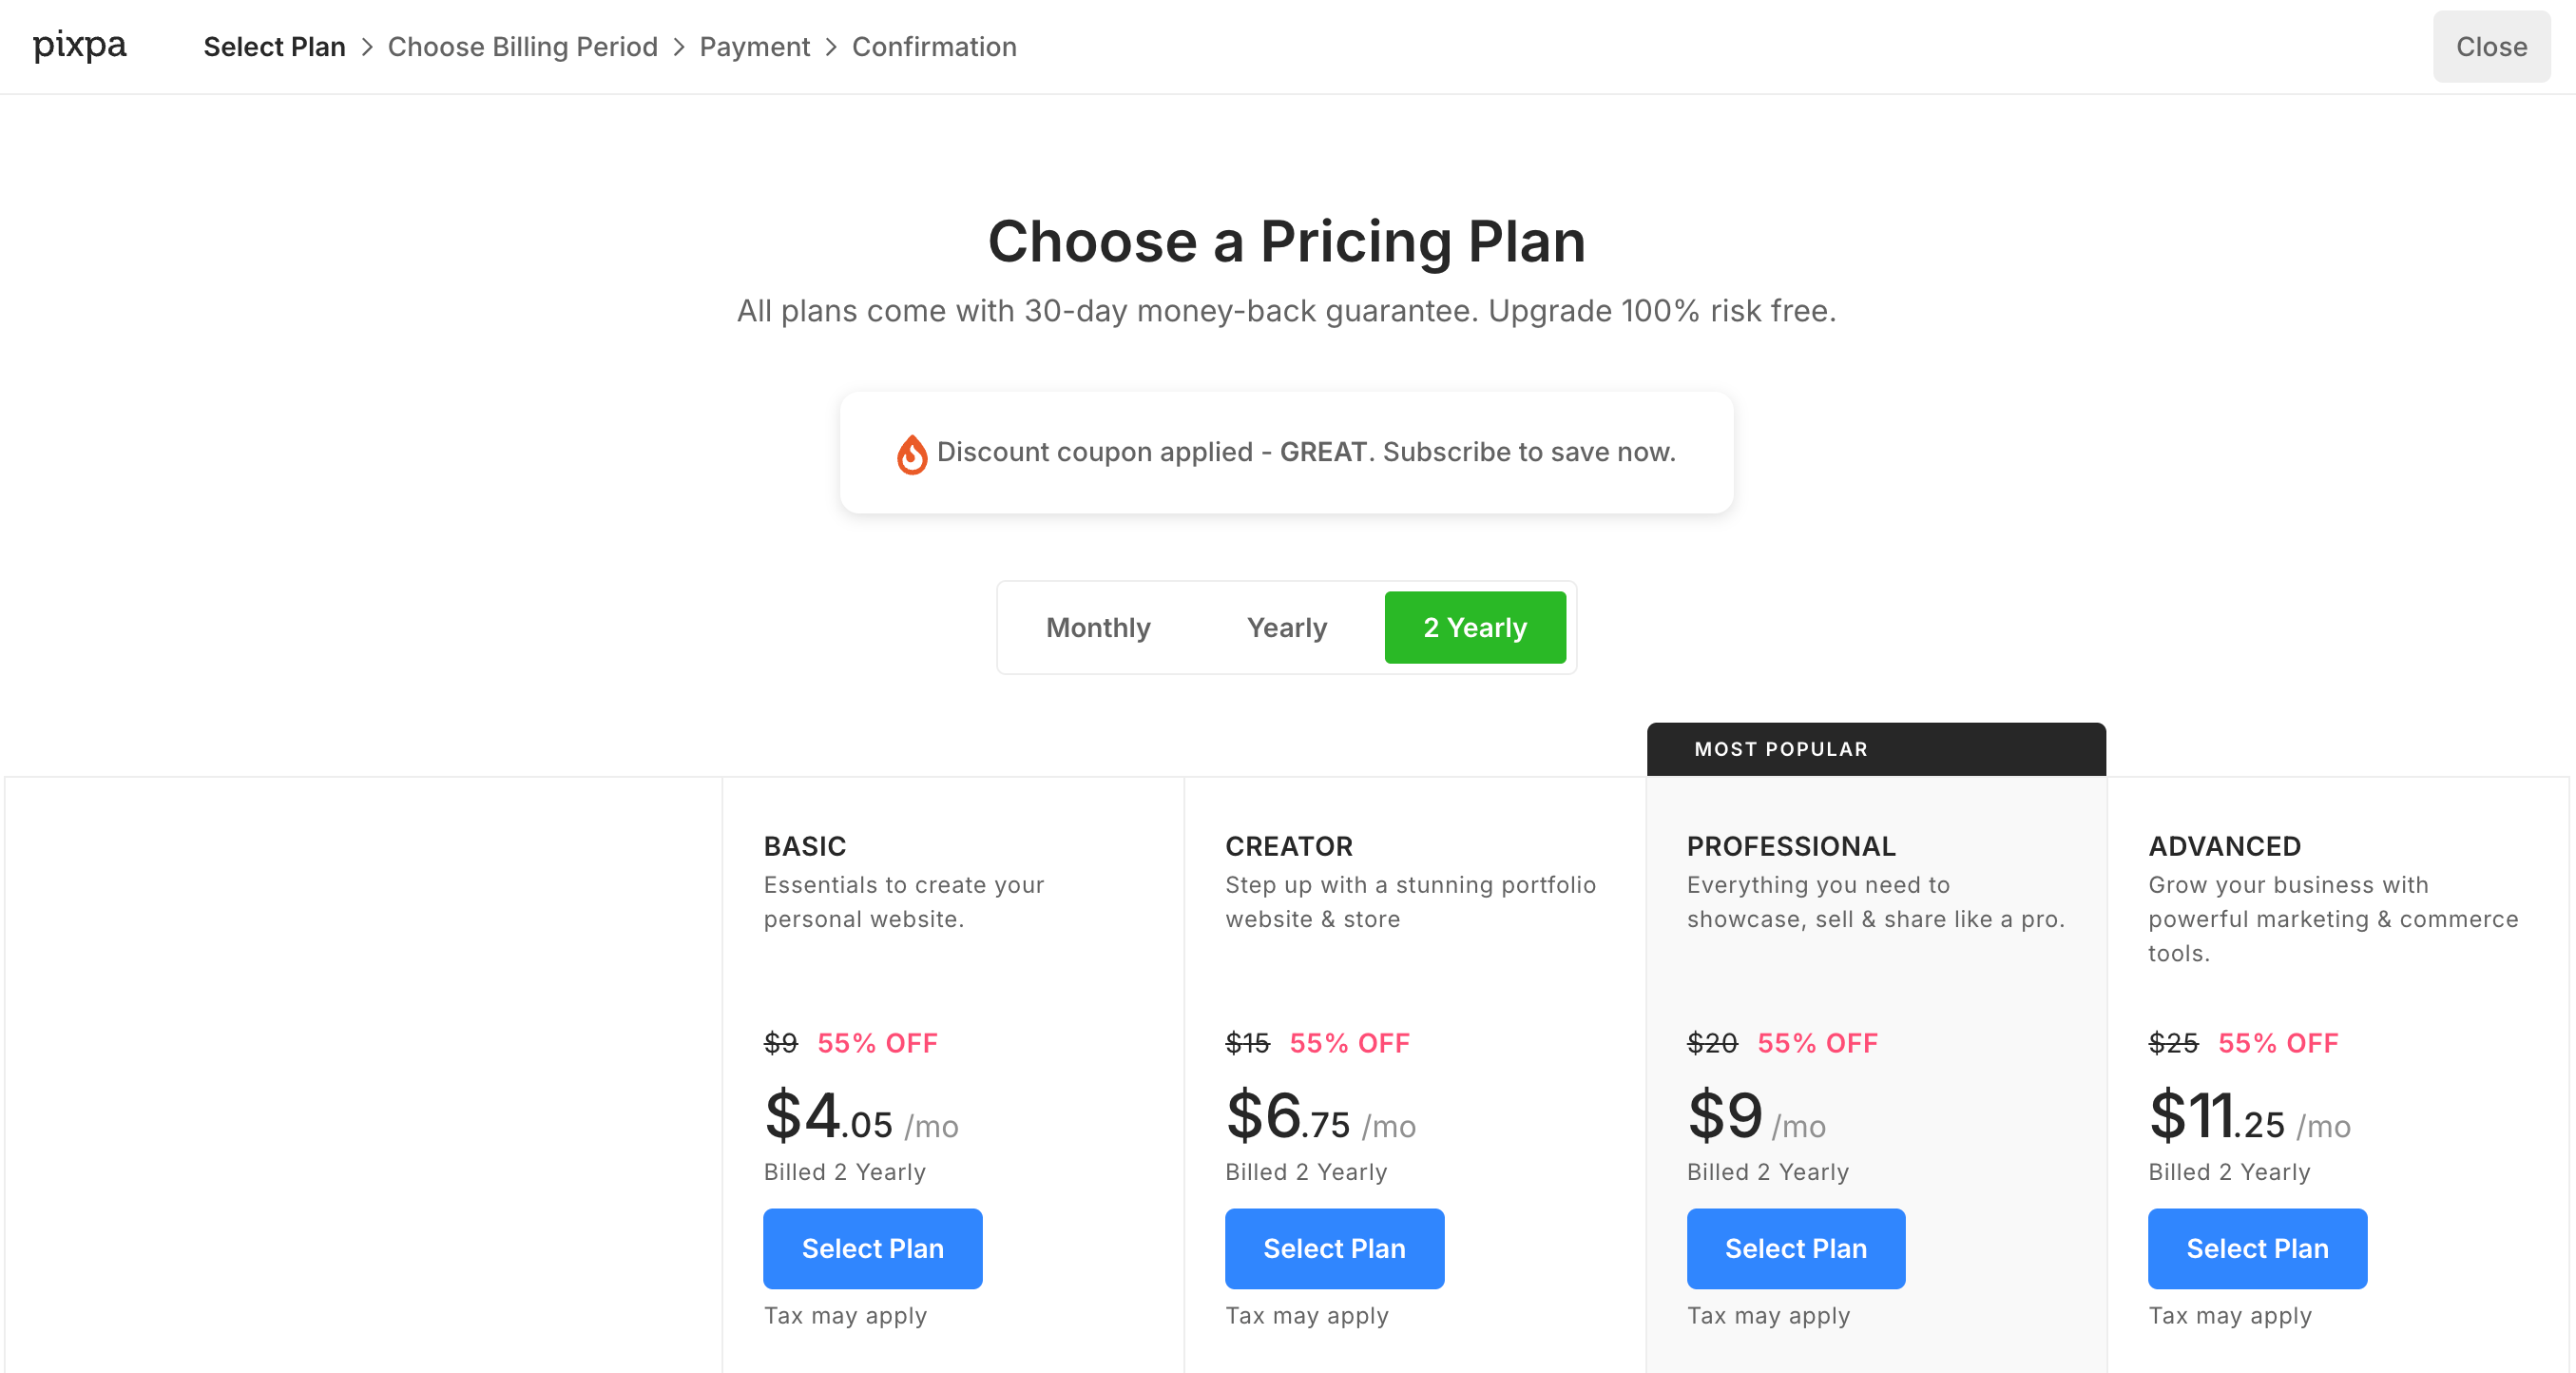The height and width of the screenshot is (1373, 2576).
Task: Click the Professional plan heading
Action: tap(1791, 846)
